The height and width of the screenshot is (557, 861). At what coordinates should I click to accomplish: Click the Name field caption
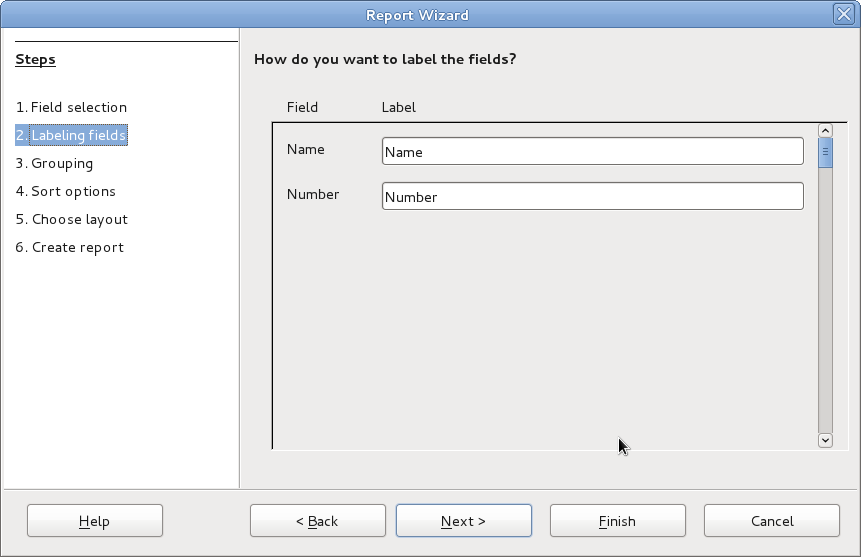point(306,149)
